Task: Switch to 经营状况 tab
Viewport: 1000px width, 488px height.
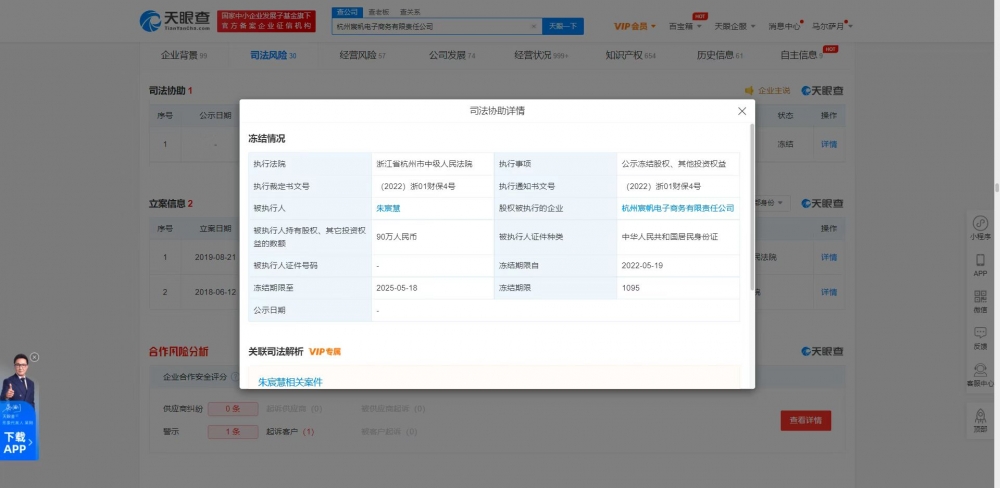Action: [541, 55]
